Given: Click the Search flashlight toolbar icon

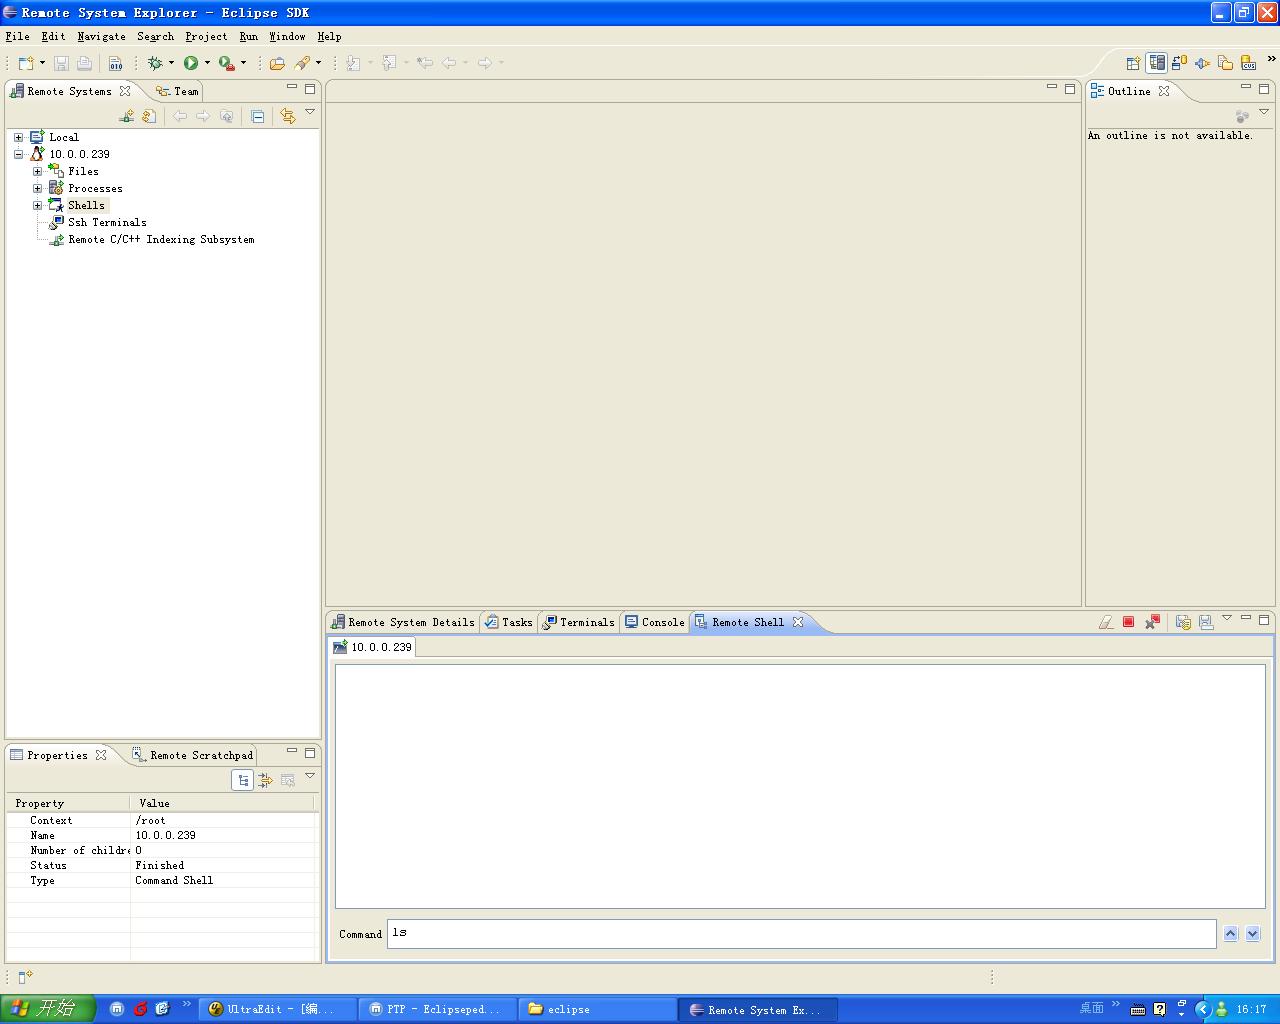Looking at the screenshot, I should coord(302,63).
